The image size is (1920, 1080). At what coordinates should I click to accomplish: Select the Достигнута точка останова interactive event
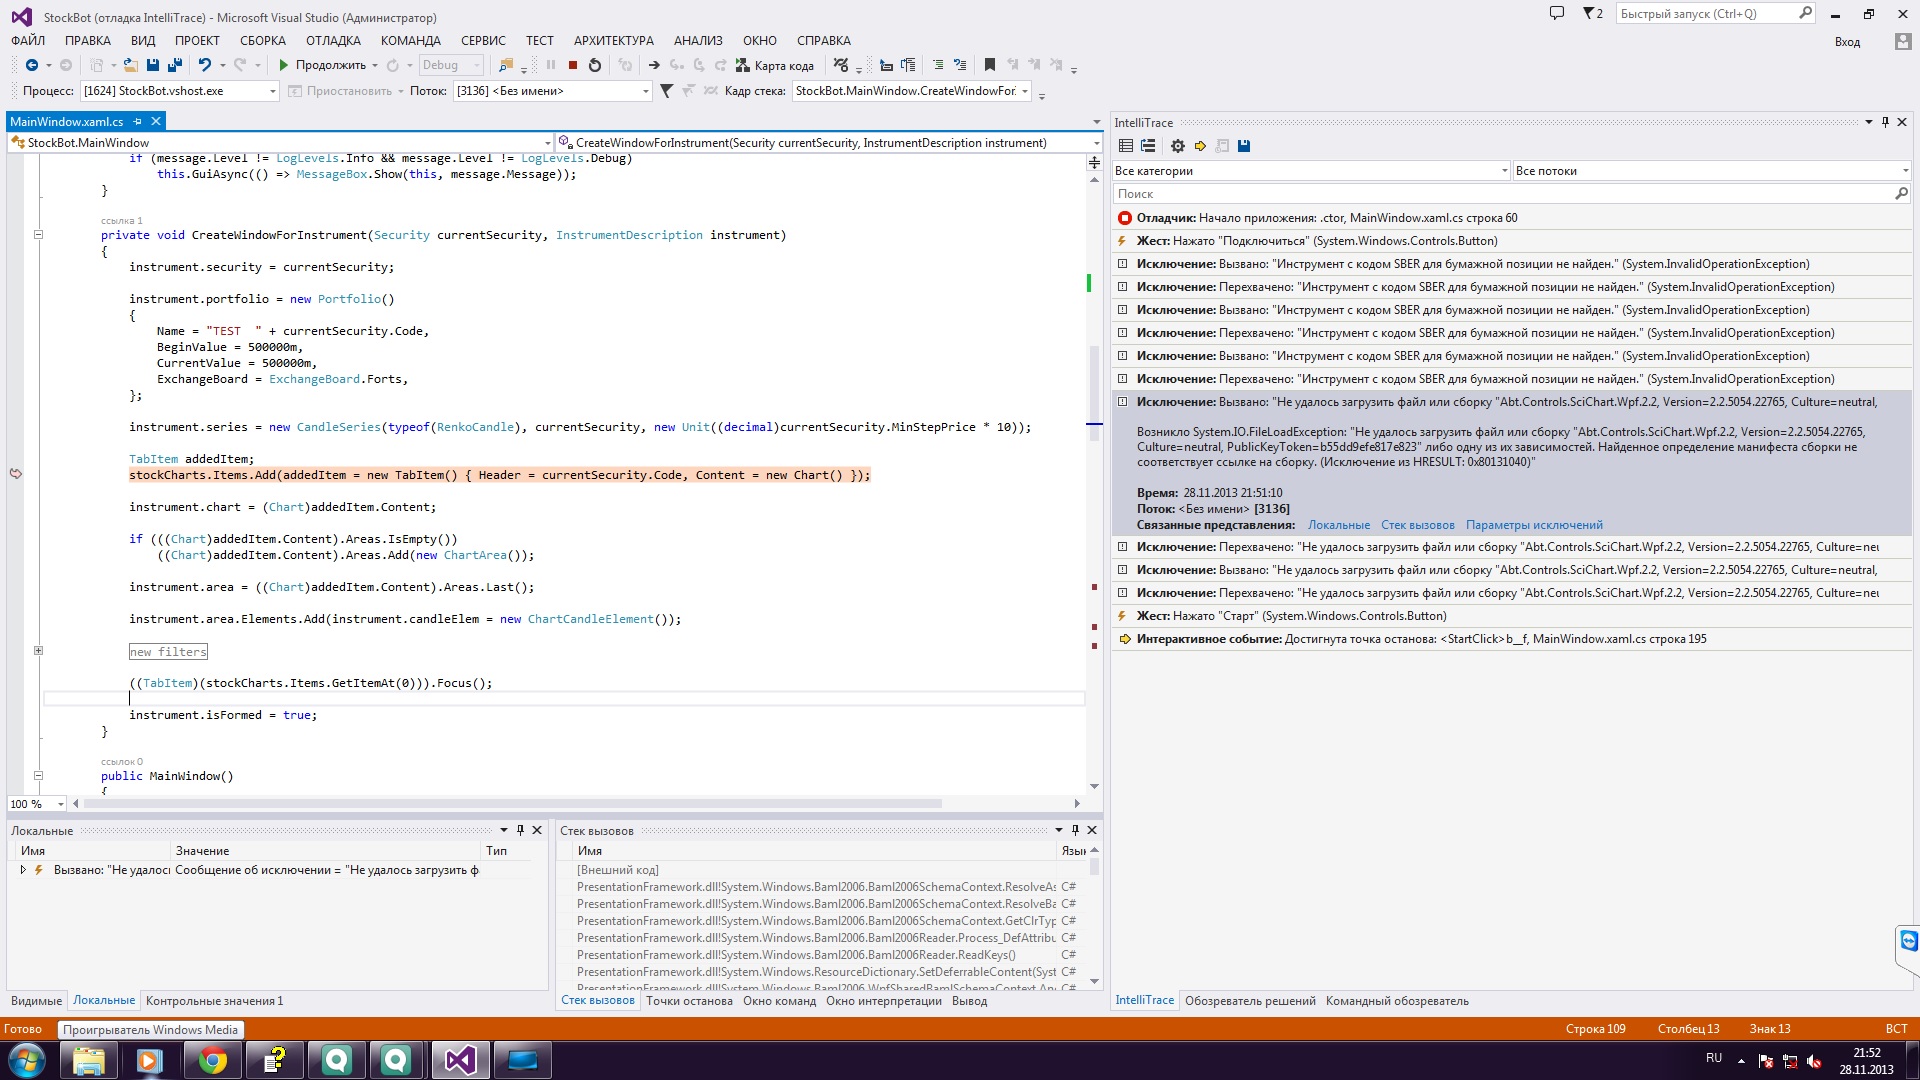[1512, 639]
